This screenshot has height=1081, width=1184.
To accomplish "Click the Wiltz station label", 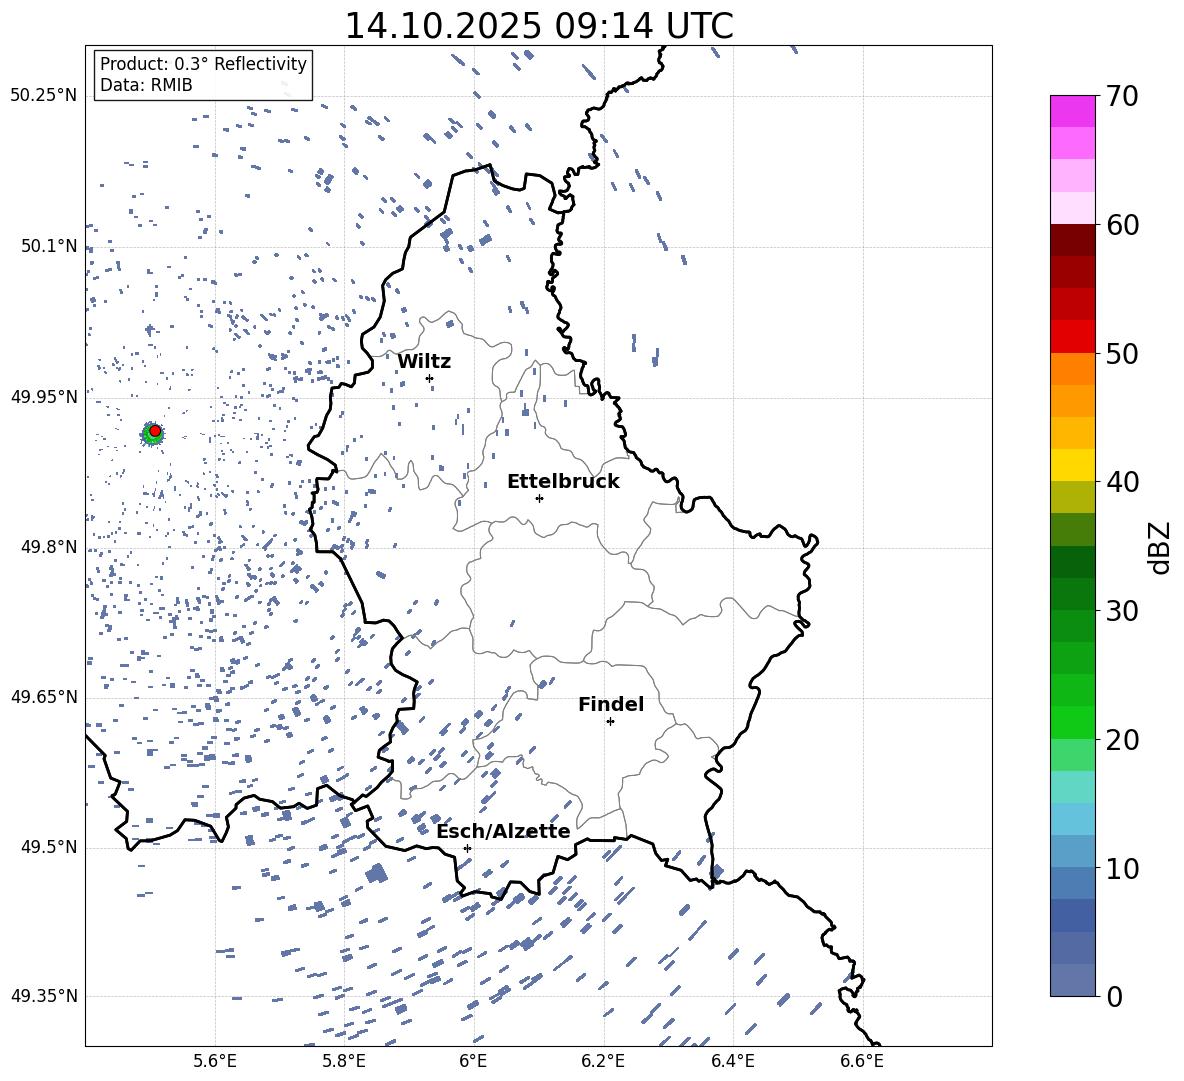I will 424,362.
